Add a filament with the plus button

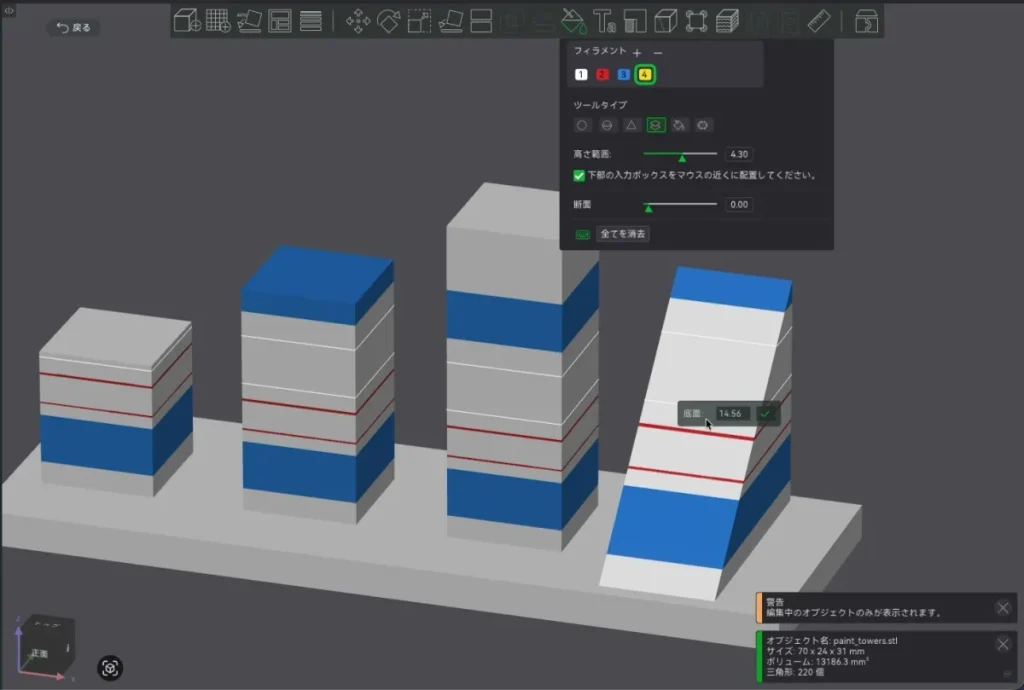637,52
